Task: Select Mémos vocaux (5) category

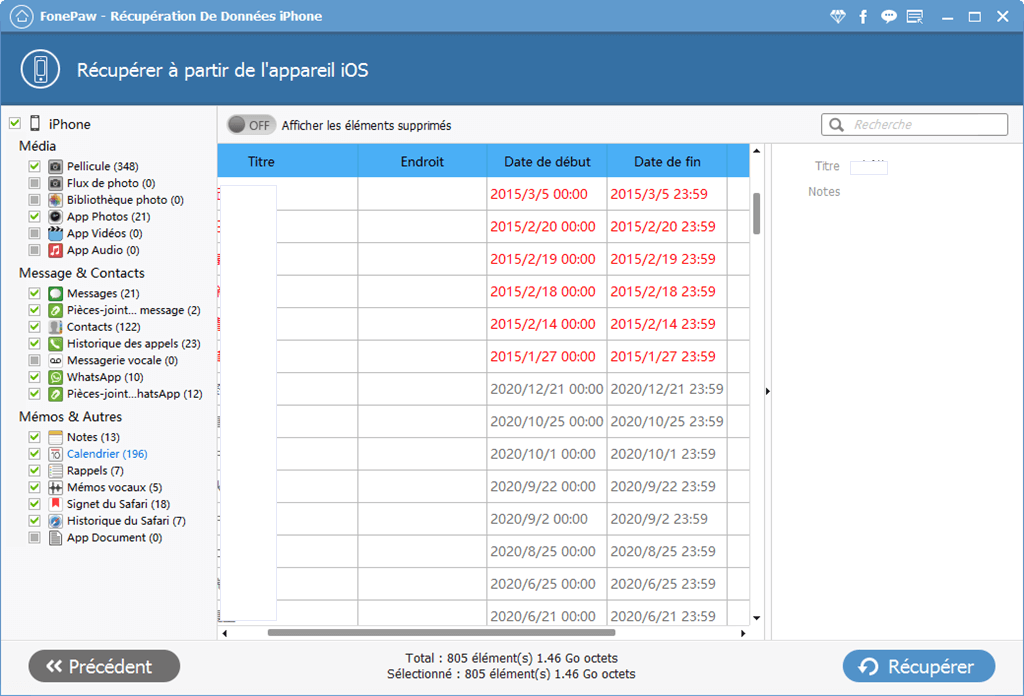Action: click(x=114, y=488)
